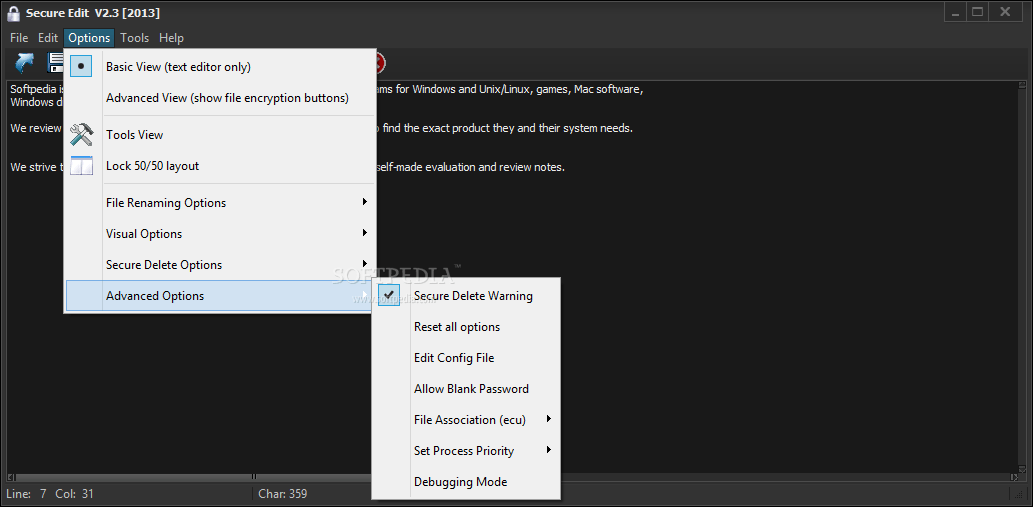Click the blue arrow open-file toolbar icon
Image resolution: width=1033 pixels, height=507 pixels.
pos(24,63)
